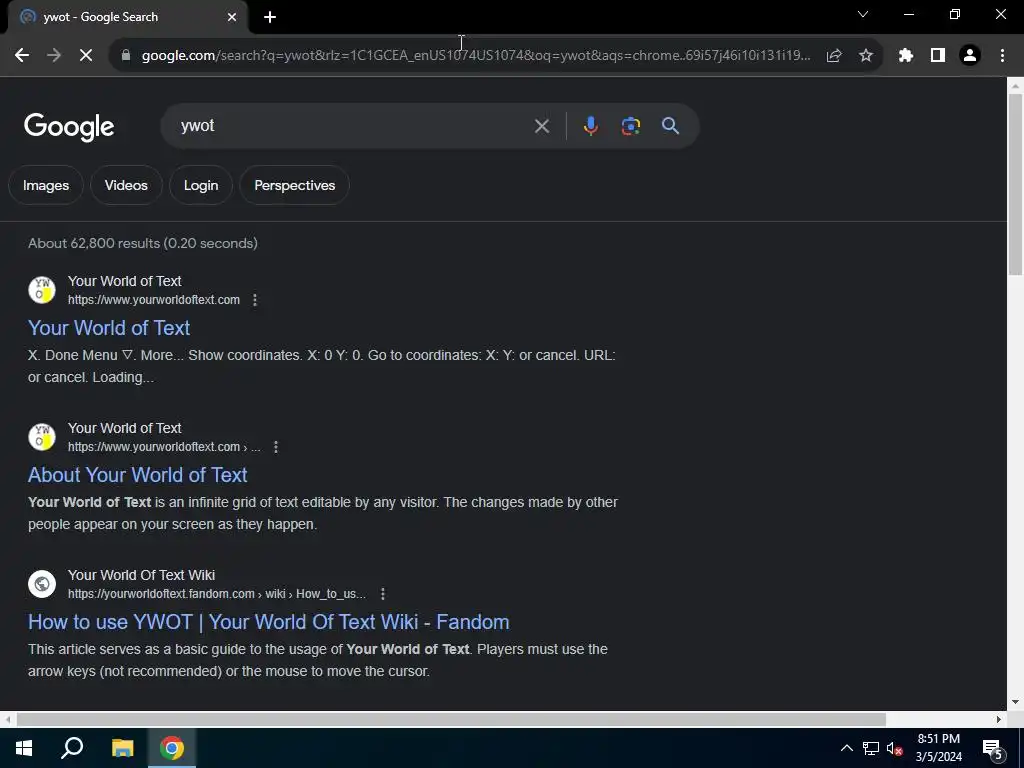The image size is (1024, 768).
Task: Click the vertical scrollbar thumb
Action: click(1015, 184)
